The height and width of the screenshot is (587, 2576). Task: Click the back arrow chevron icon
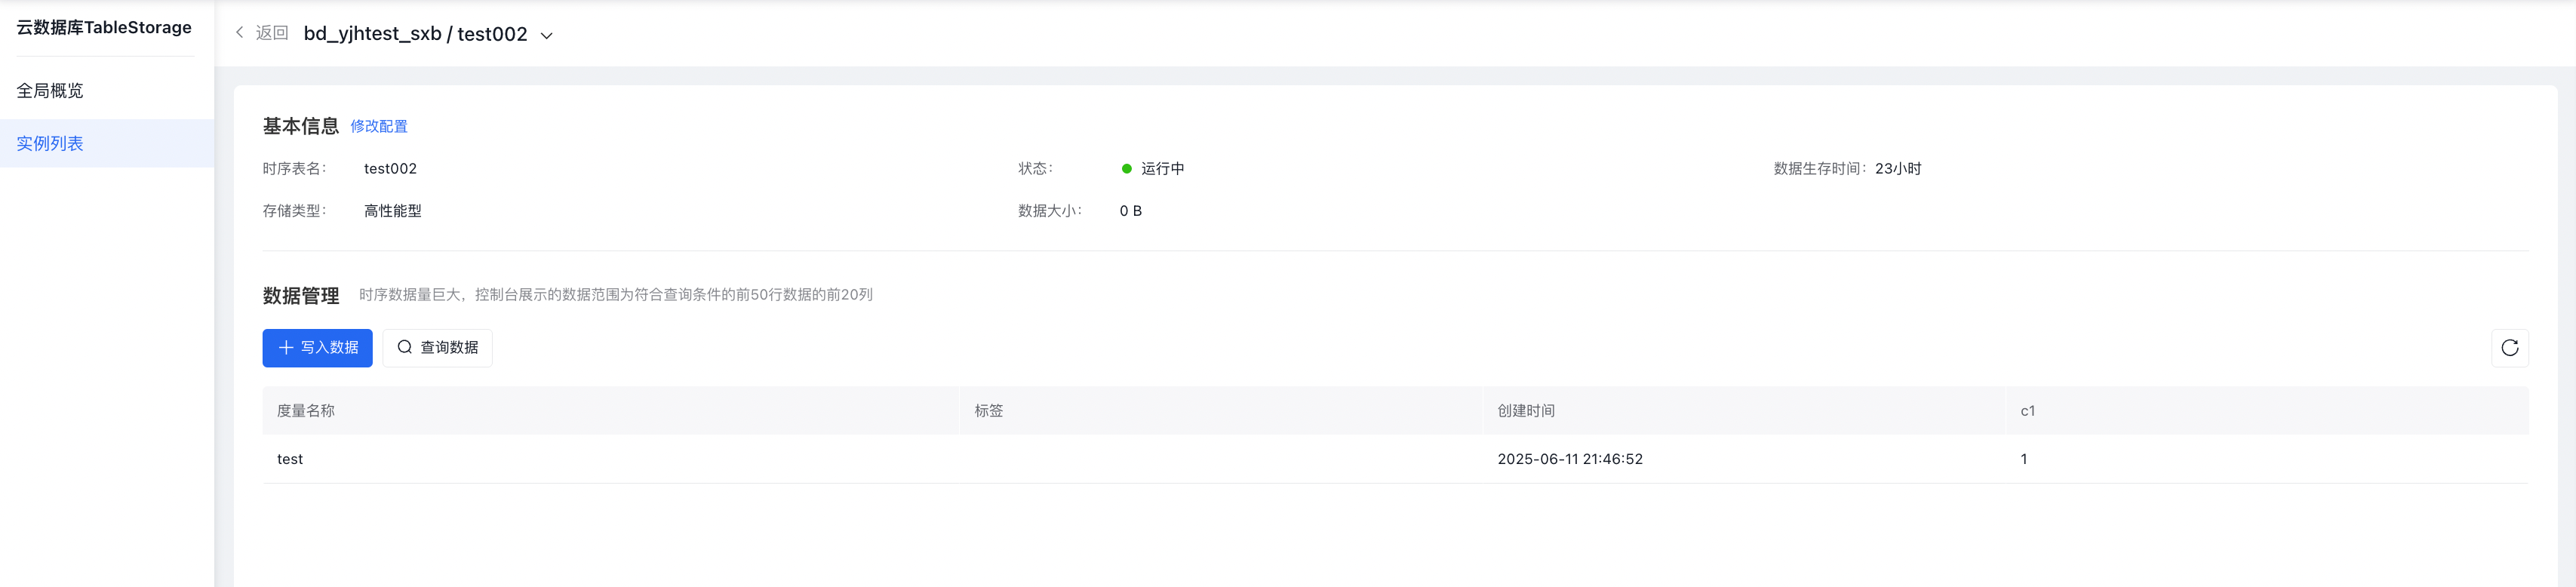(x=240, y=33)
